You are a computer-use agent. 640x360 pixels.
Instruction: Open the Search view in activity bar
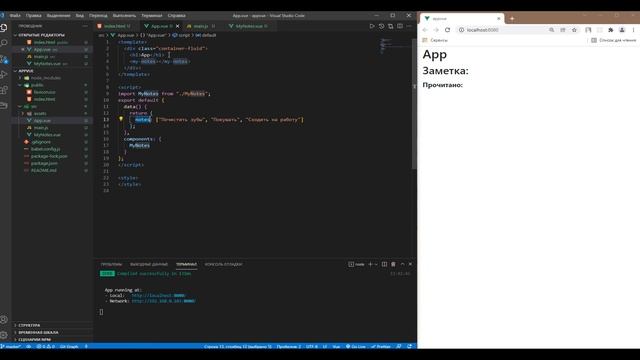4,43
